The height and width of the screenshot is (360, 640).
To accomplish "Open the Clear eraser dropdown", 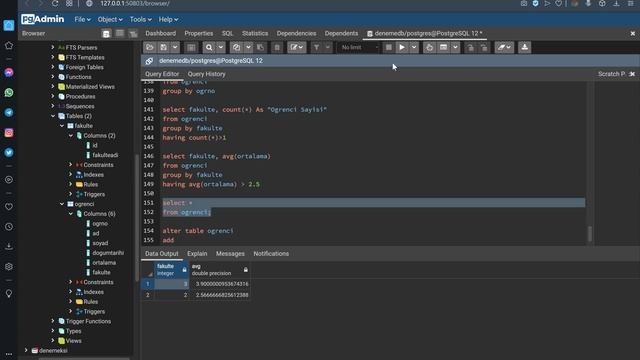I will (504, 48).
